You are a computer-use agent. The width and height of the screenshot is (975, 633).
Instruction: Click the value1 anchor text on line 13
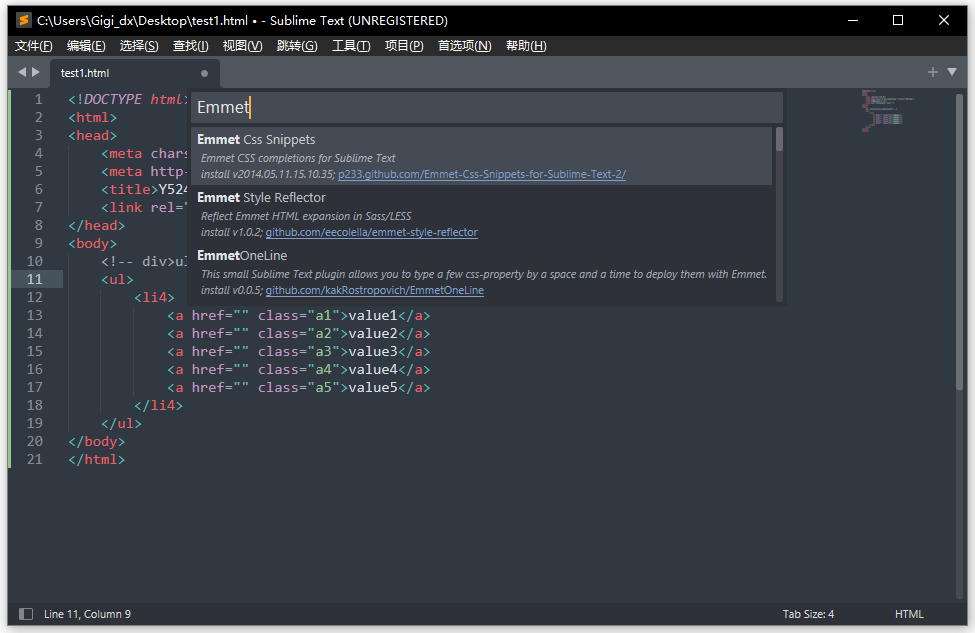click(x=372, y=316)
